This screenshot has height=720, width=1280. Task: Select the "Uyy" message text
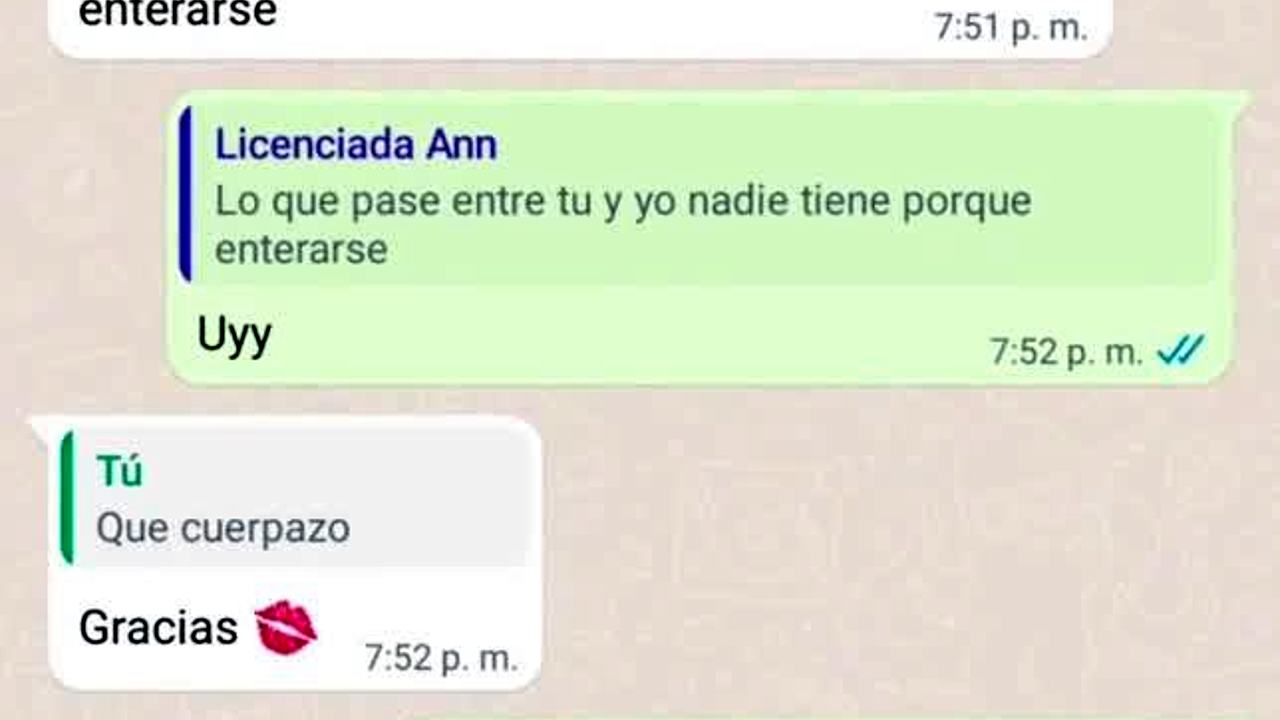pos(234,338)
